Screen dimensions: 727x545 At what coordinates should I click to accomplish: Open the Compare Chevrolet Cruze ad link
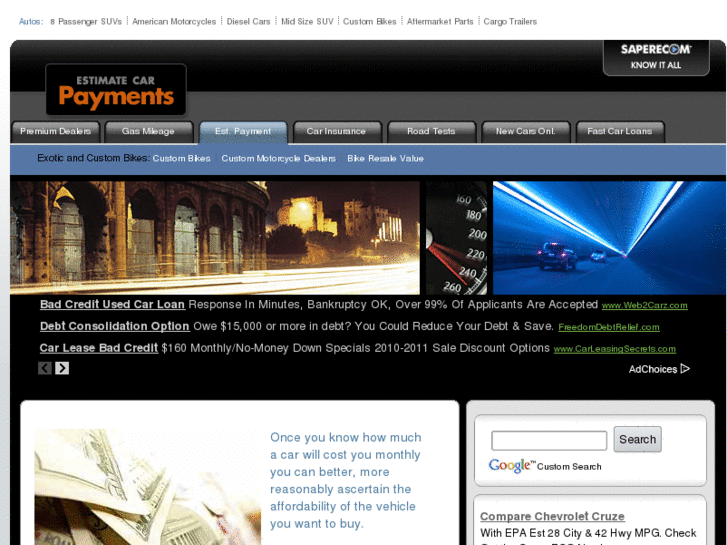[x=552, y=516]
